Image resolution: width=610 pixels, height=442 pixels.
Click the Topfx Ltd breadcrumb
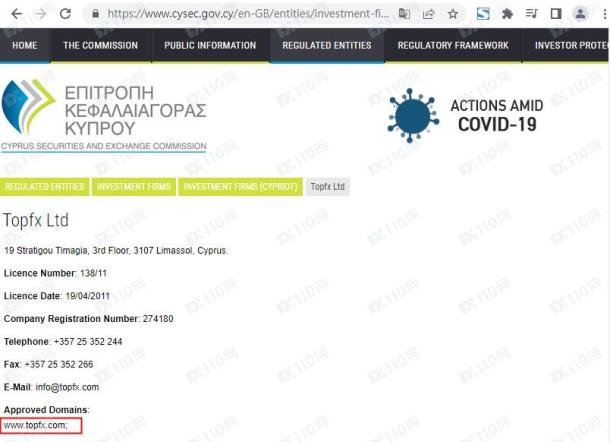tap(328, 187)
